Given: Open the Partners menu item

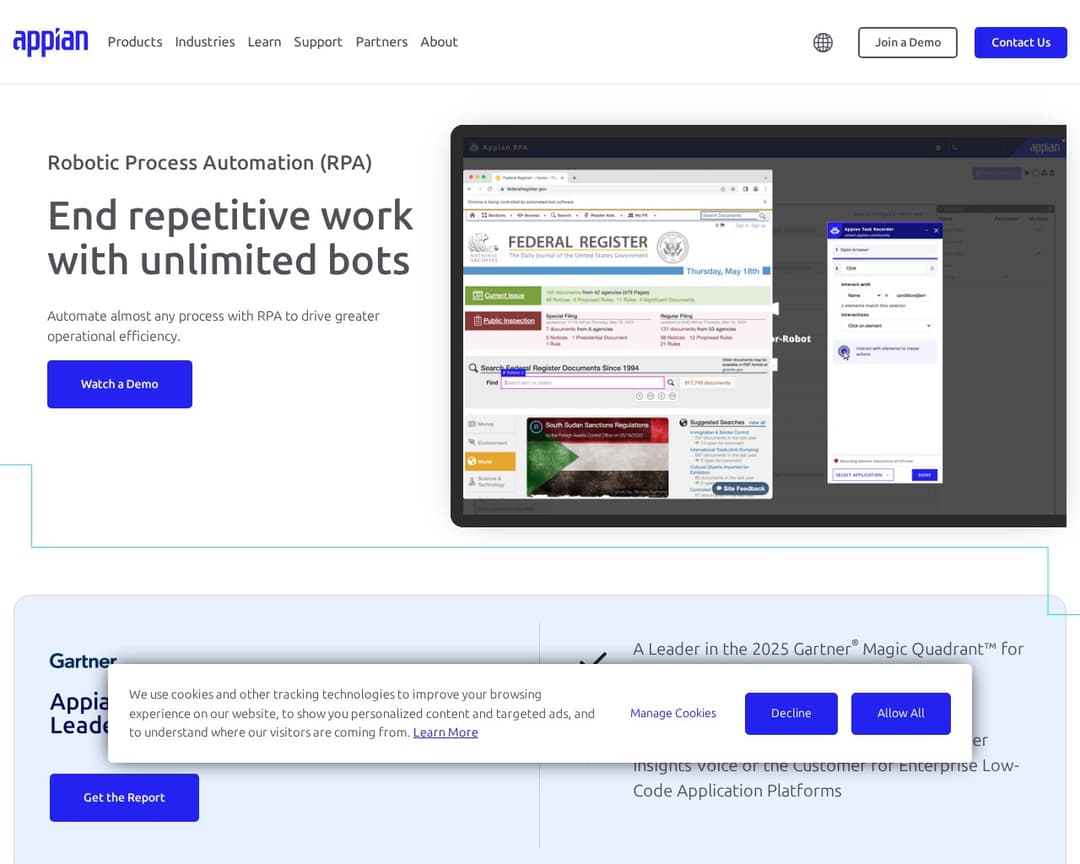Looking at the screenshot, I should click(x=381, y=42).
